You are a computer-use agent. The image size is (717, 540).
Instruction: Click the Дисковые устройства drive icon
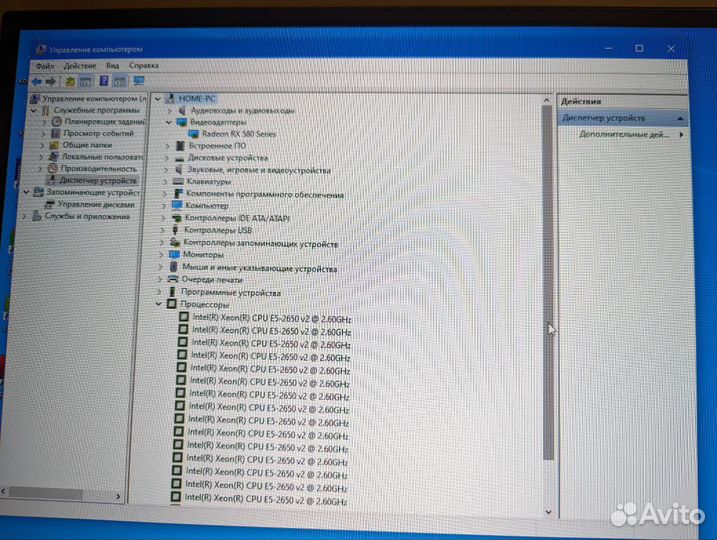point(179,158)
